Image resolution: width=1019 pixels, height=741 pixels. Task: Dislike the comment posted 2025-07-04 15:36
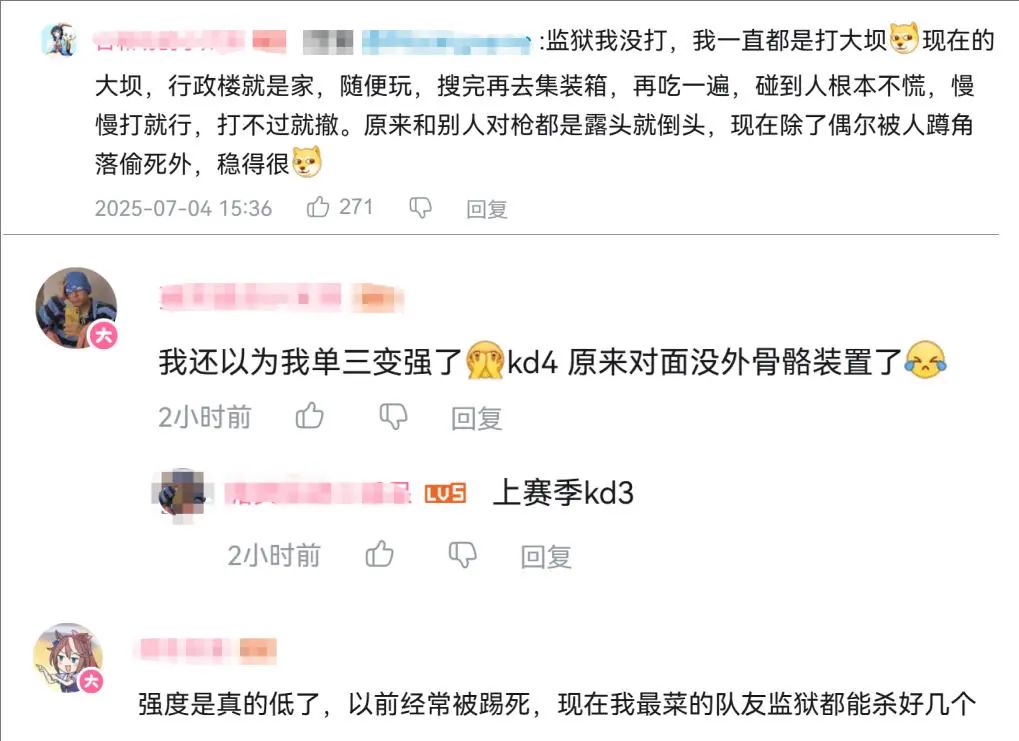(x=420, y=208)
